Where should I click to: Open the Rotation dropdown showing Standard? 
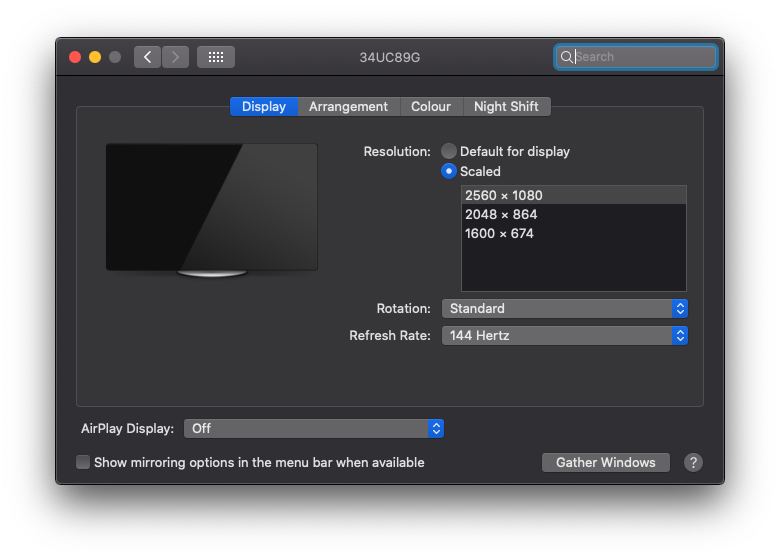point(565,308)
